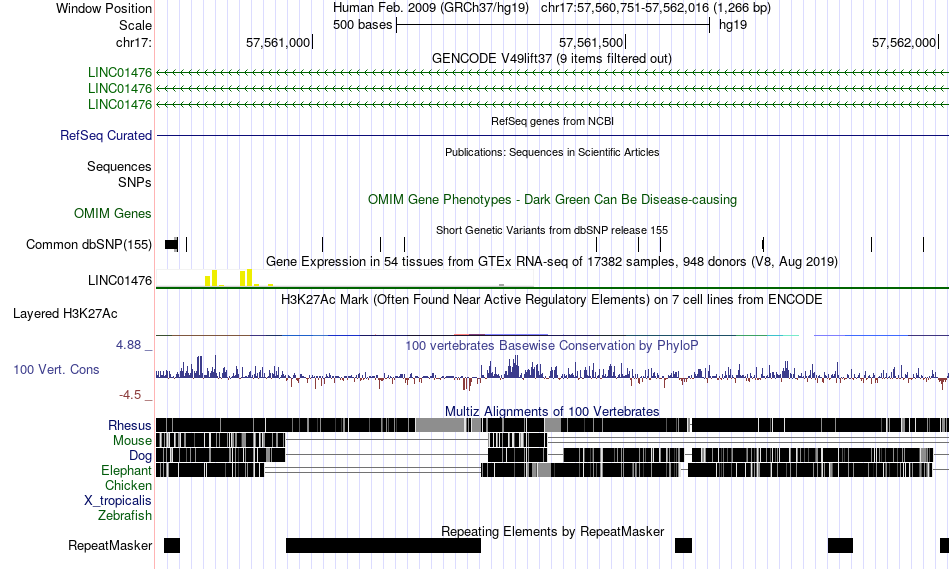The image size is (950, 569).
Task: Click the SNPs track label
Action: point(135,182)
